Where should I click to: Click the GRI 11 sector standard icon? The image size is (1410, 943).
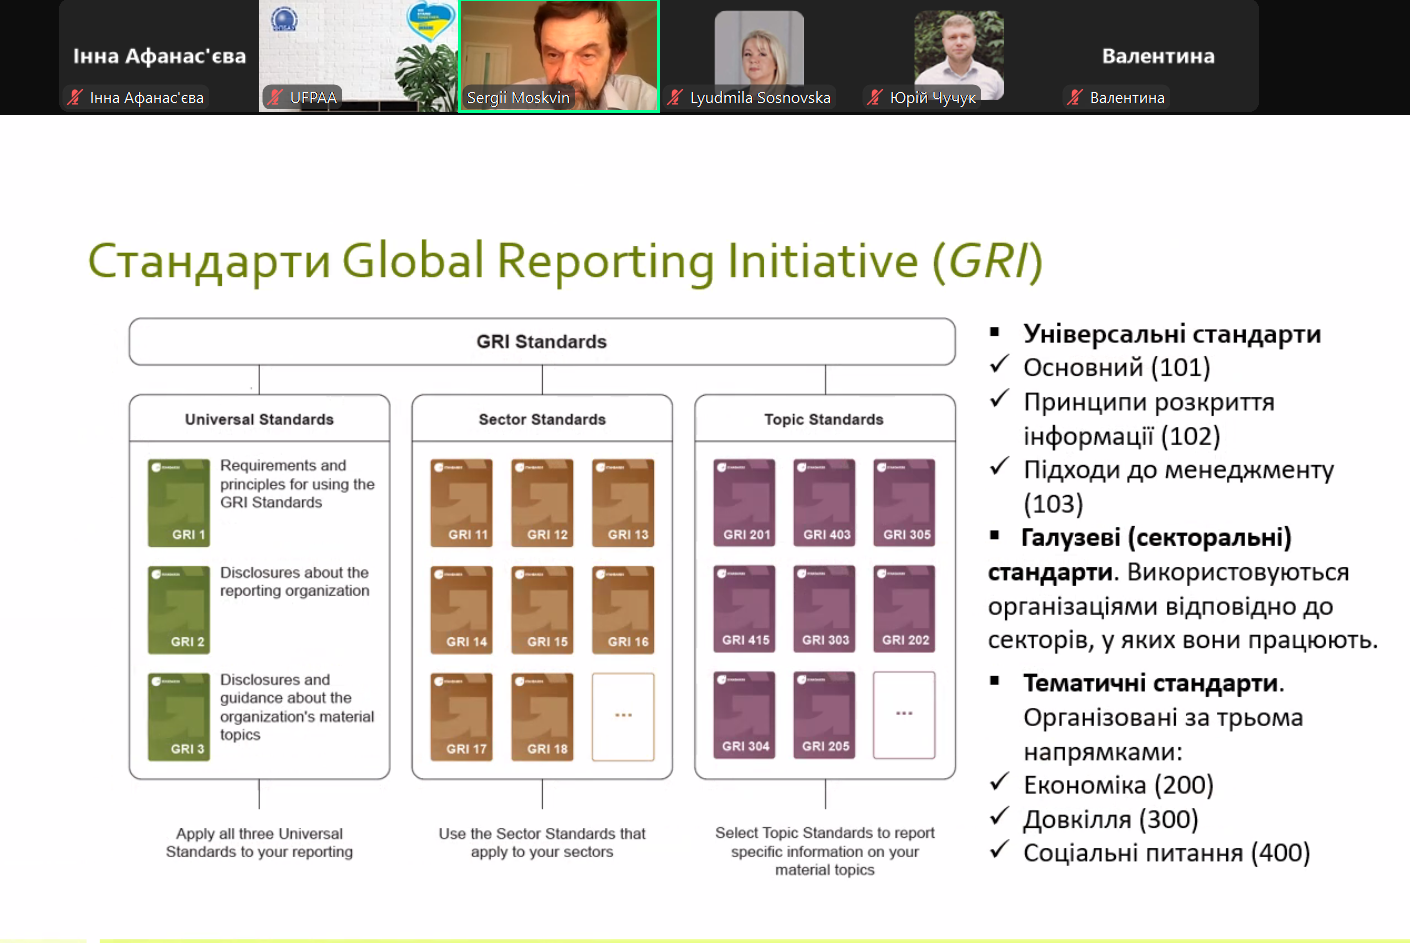(x=462, y=503)
